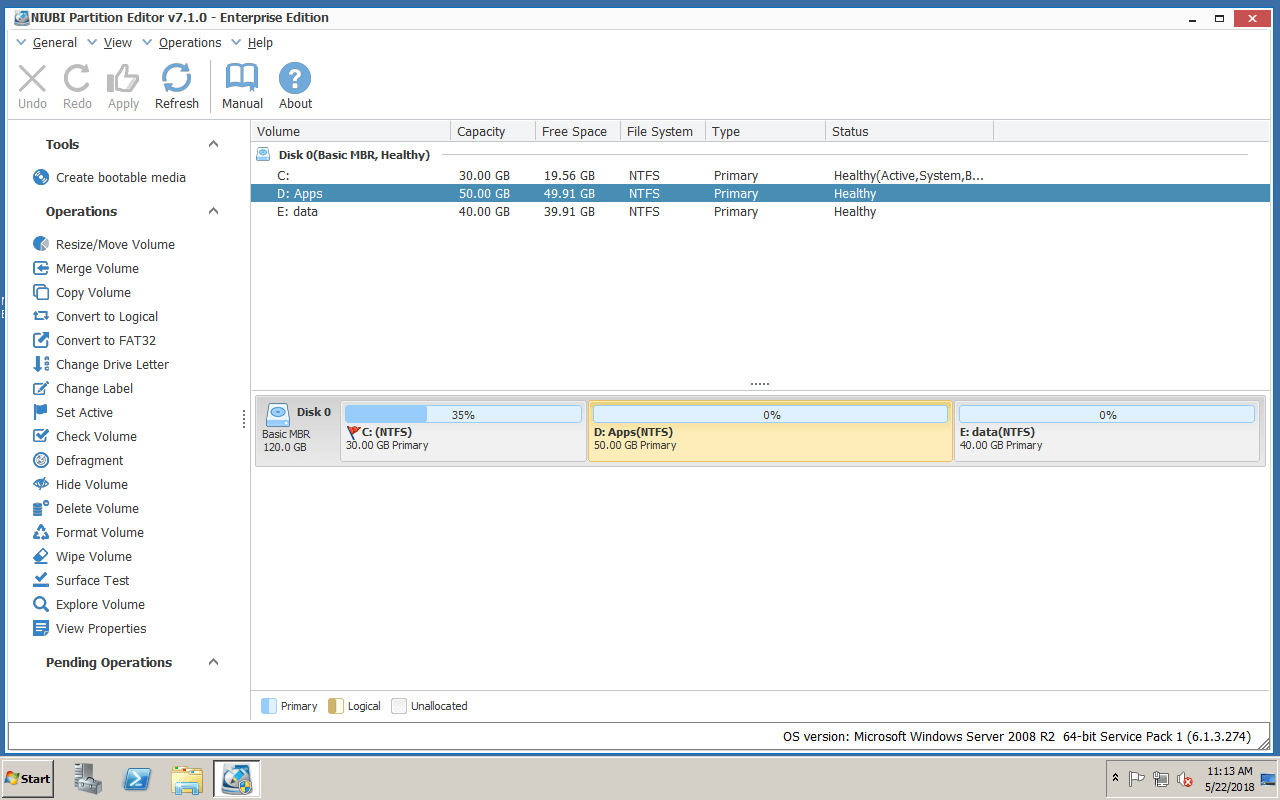Click the Set Active flag icon
This screenshot has height=800, width=1280.
(41, 412)
